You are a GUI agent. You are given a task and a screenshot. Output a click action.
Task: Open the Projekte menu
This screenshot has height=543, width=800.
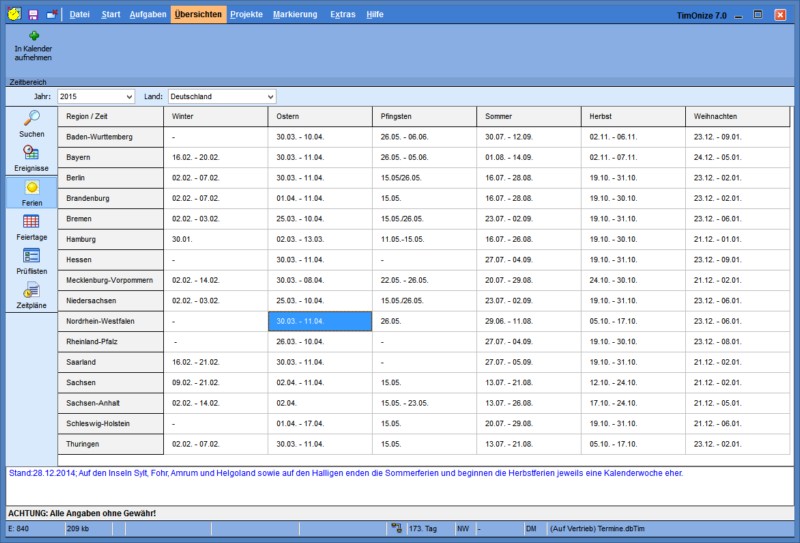pyautogui.click(x=246, y=14)
